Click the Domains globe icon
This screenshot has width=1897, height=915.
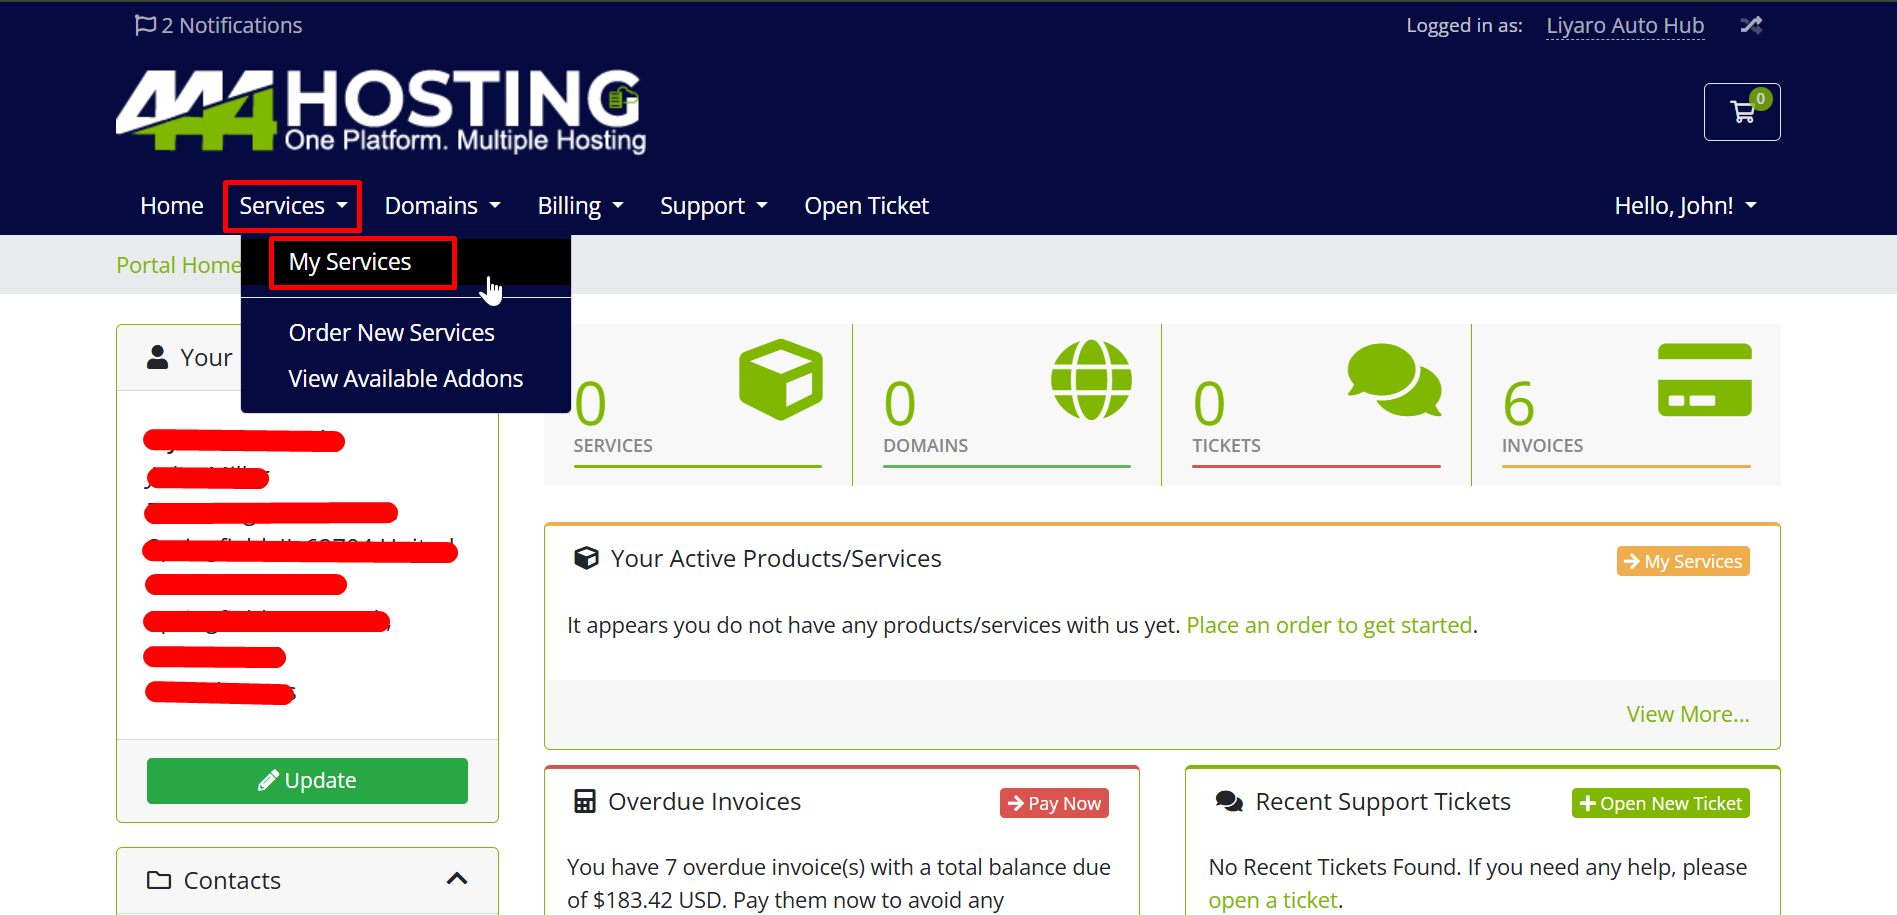tap(1091, 380)
